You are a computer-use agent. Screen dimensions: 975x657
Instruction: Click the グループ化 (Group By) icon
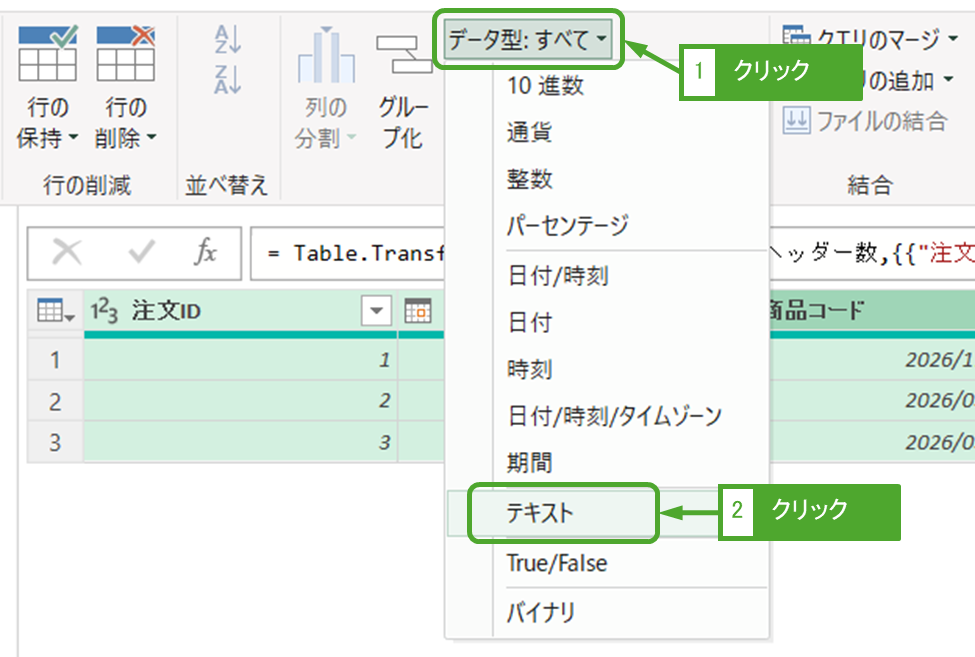pos(403,56)
